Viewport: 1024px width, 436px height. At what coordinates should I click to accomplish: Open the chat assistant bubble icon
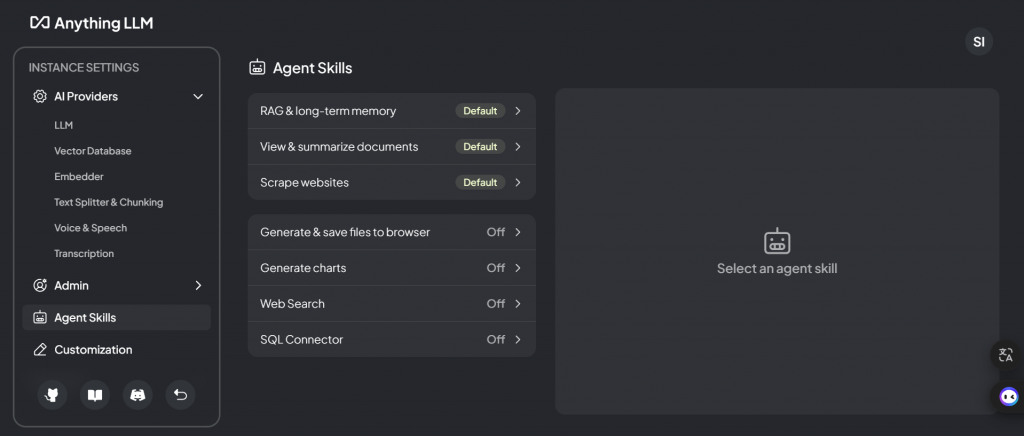coord(1009,396)
